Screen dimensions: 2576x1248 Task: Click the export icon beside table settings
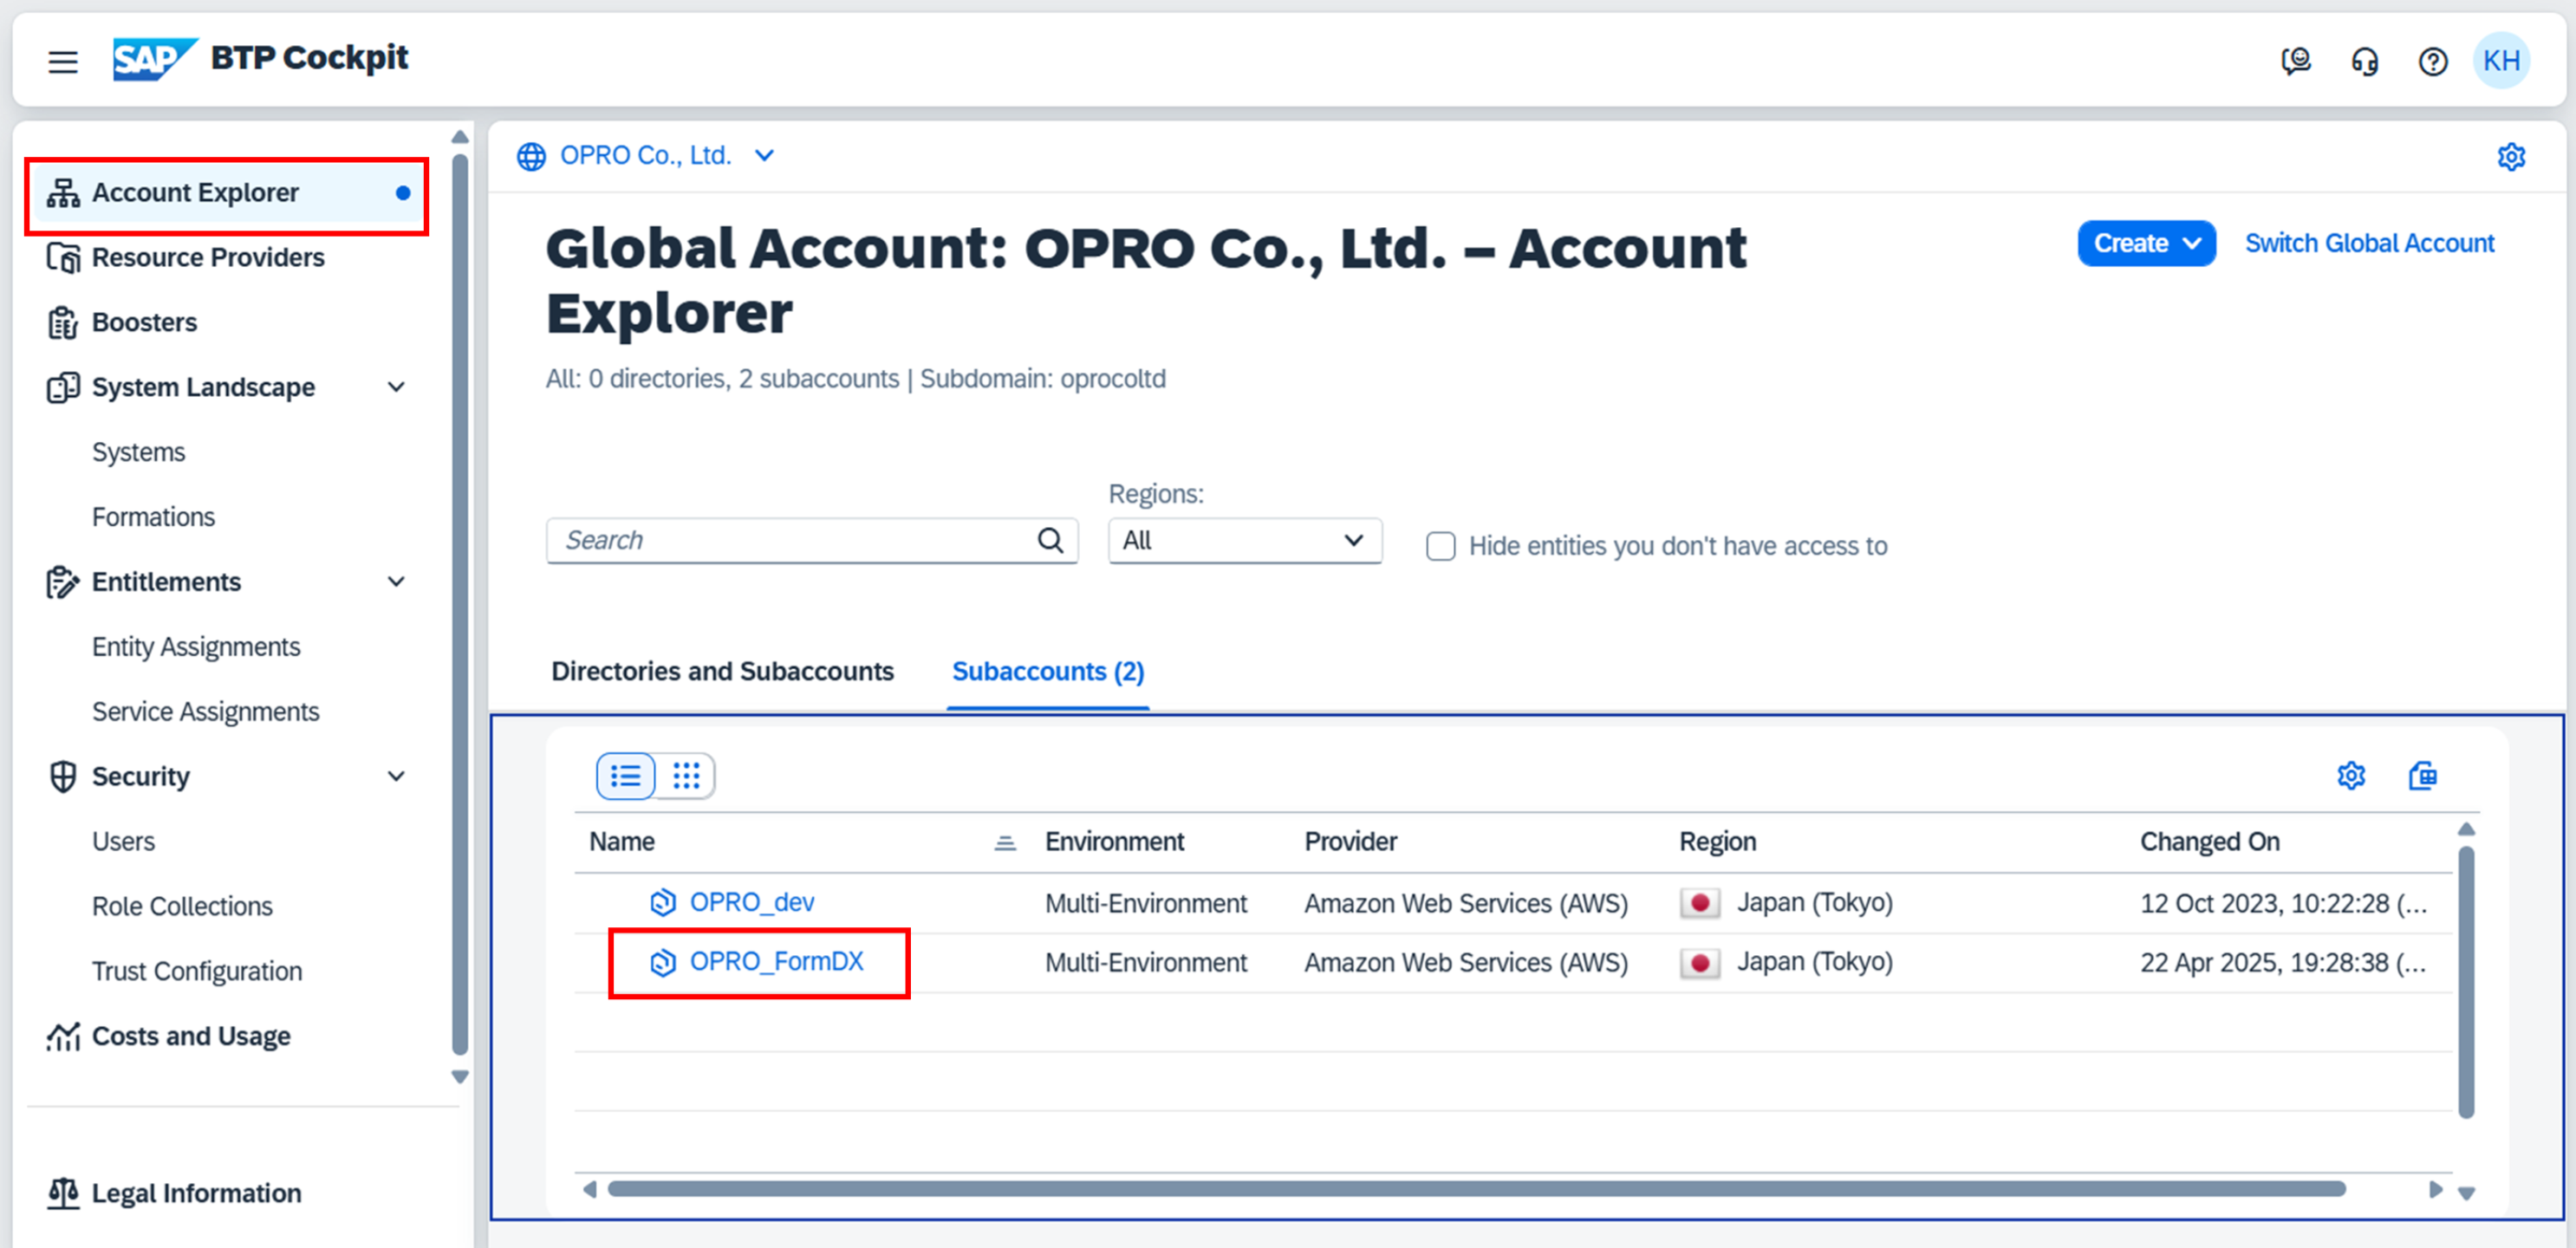[x=2422, y=775]
